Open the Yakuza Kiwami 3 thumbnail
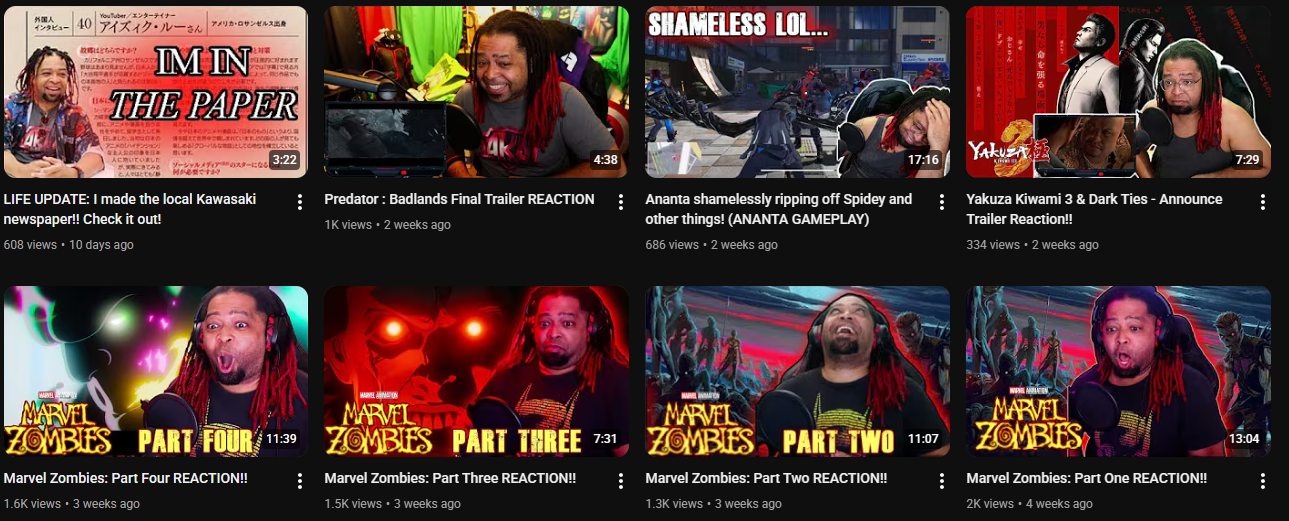The image size is (1289, 521). pyautogui.click(x=1119, y=92)
